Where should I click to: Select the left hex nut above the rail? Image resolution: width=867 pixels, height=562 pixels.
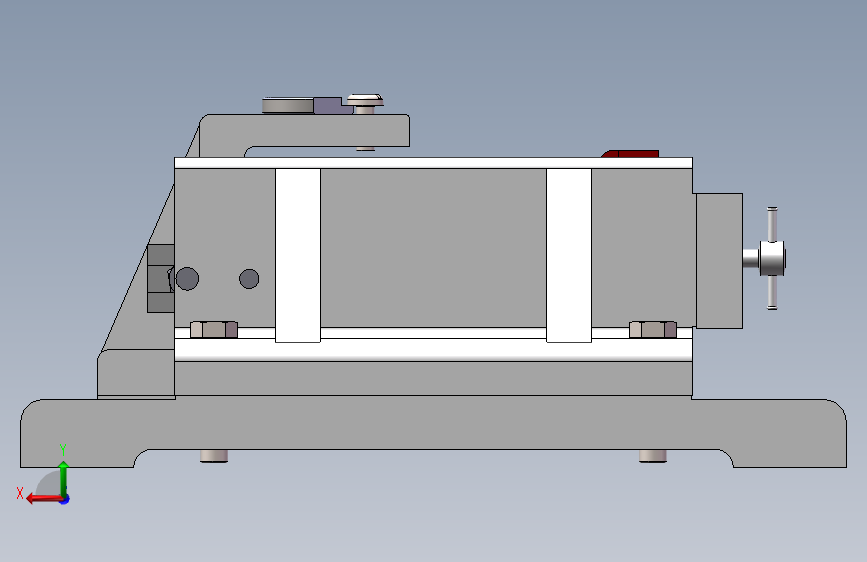coord(214,330)
